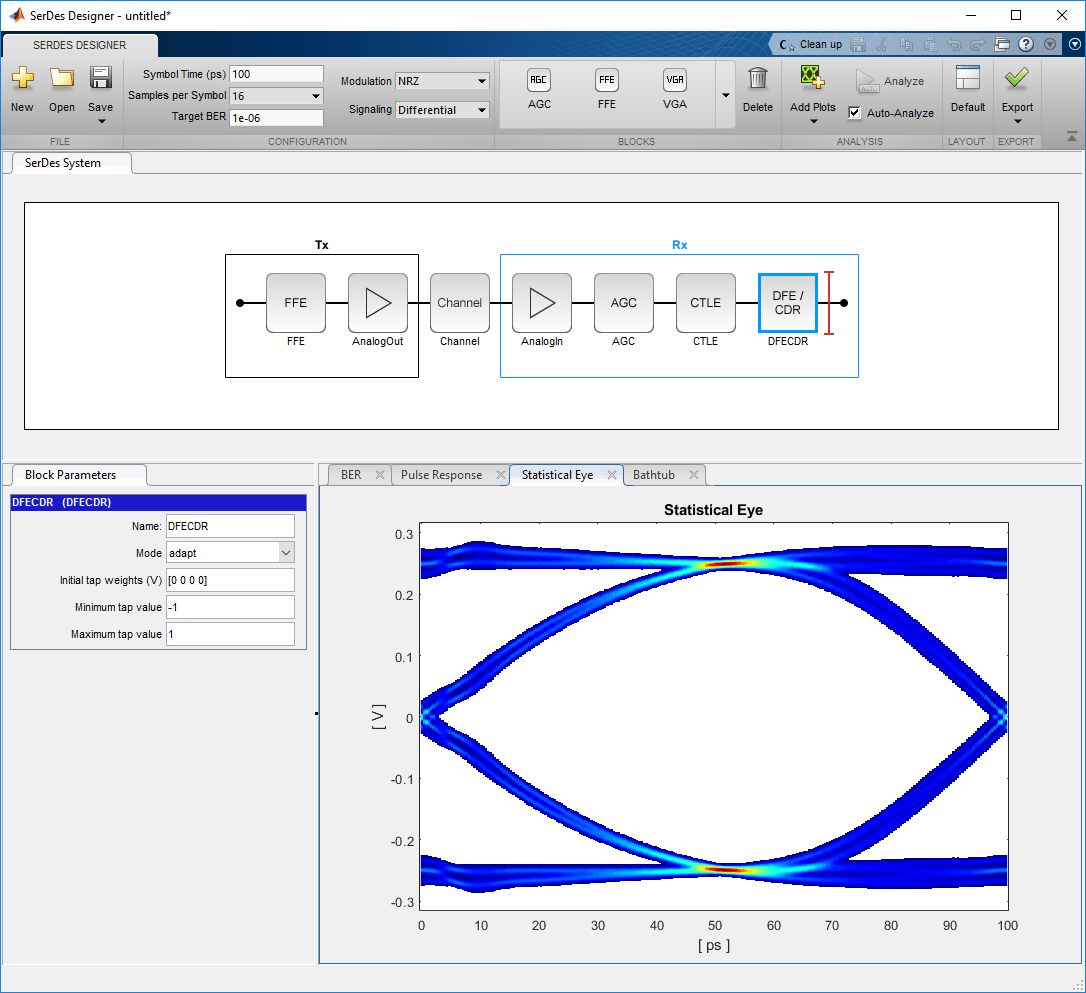This screenshot has height=993, width=1086.
Task: Switch to the Pulse Response tab
Action: (x=443, y=475)
